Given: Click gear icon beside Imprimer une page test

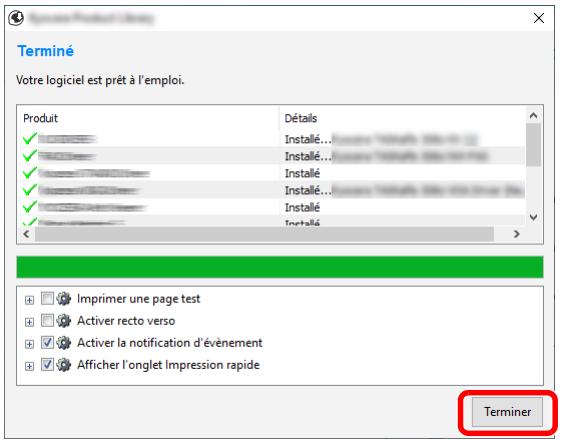Looking at the screenshot, I should [64, 298].
